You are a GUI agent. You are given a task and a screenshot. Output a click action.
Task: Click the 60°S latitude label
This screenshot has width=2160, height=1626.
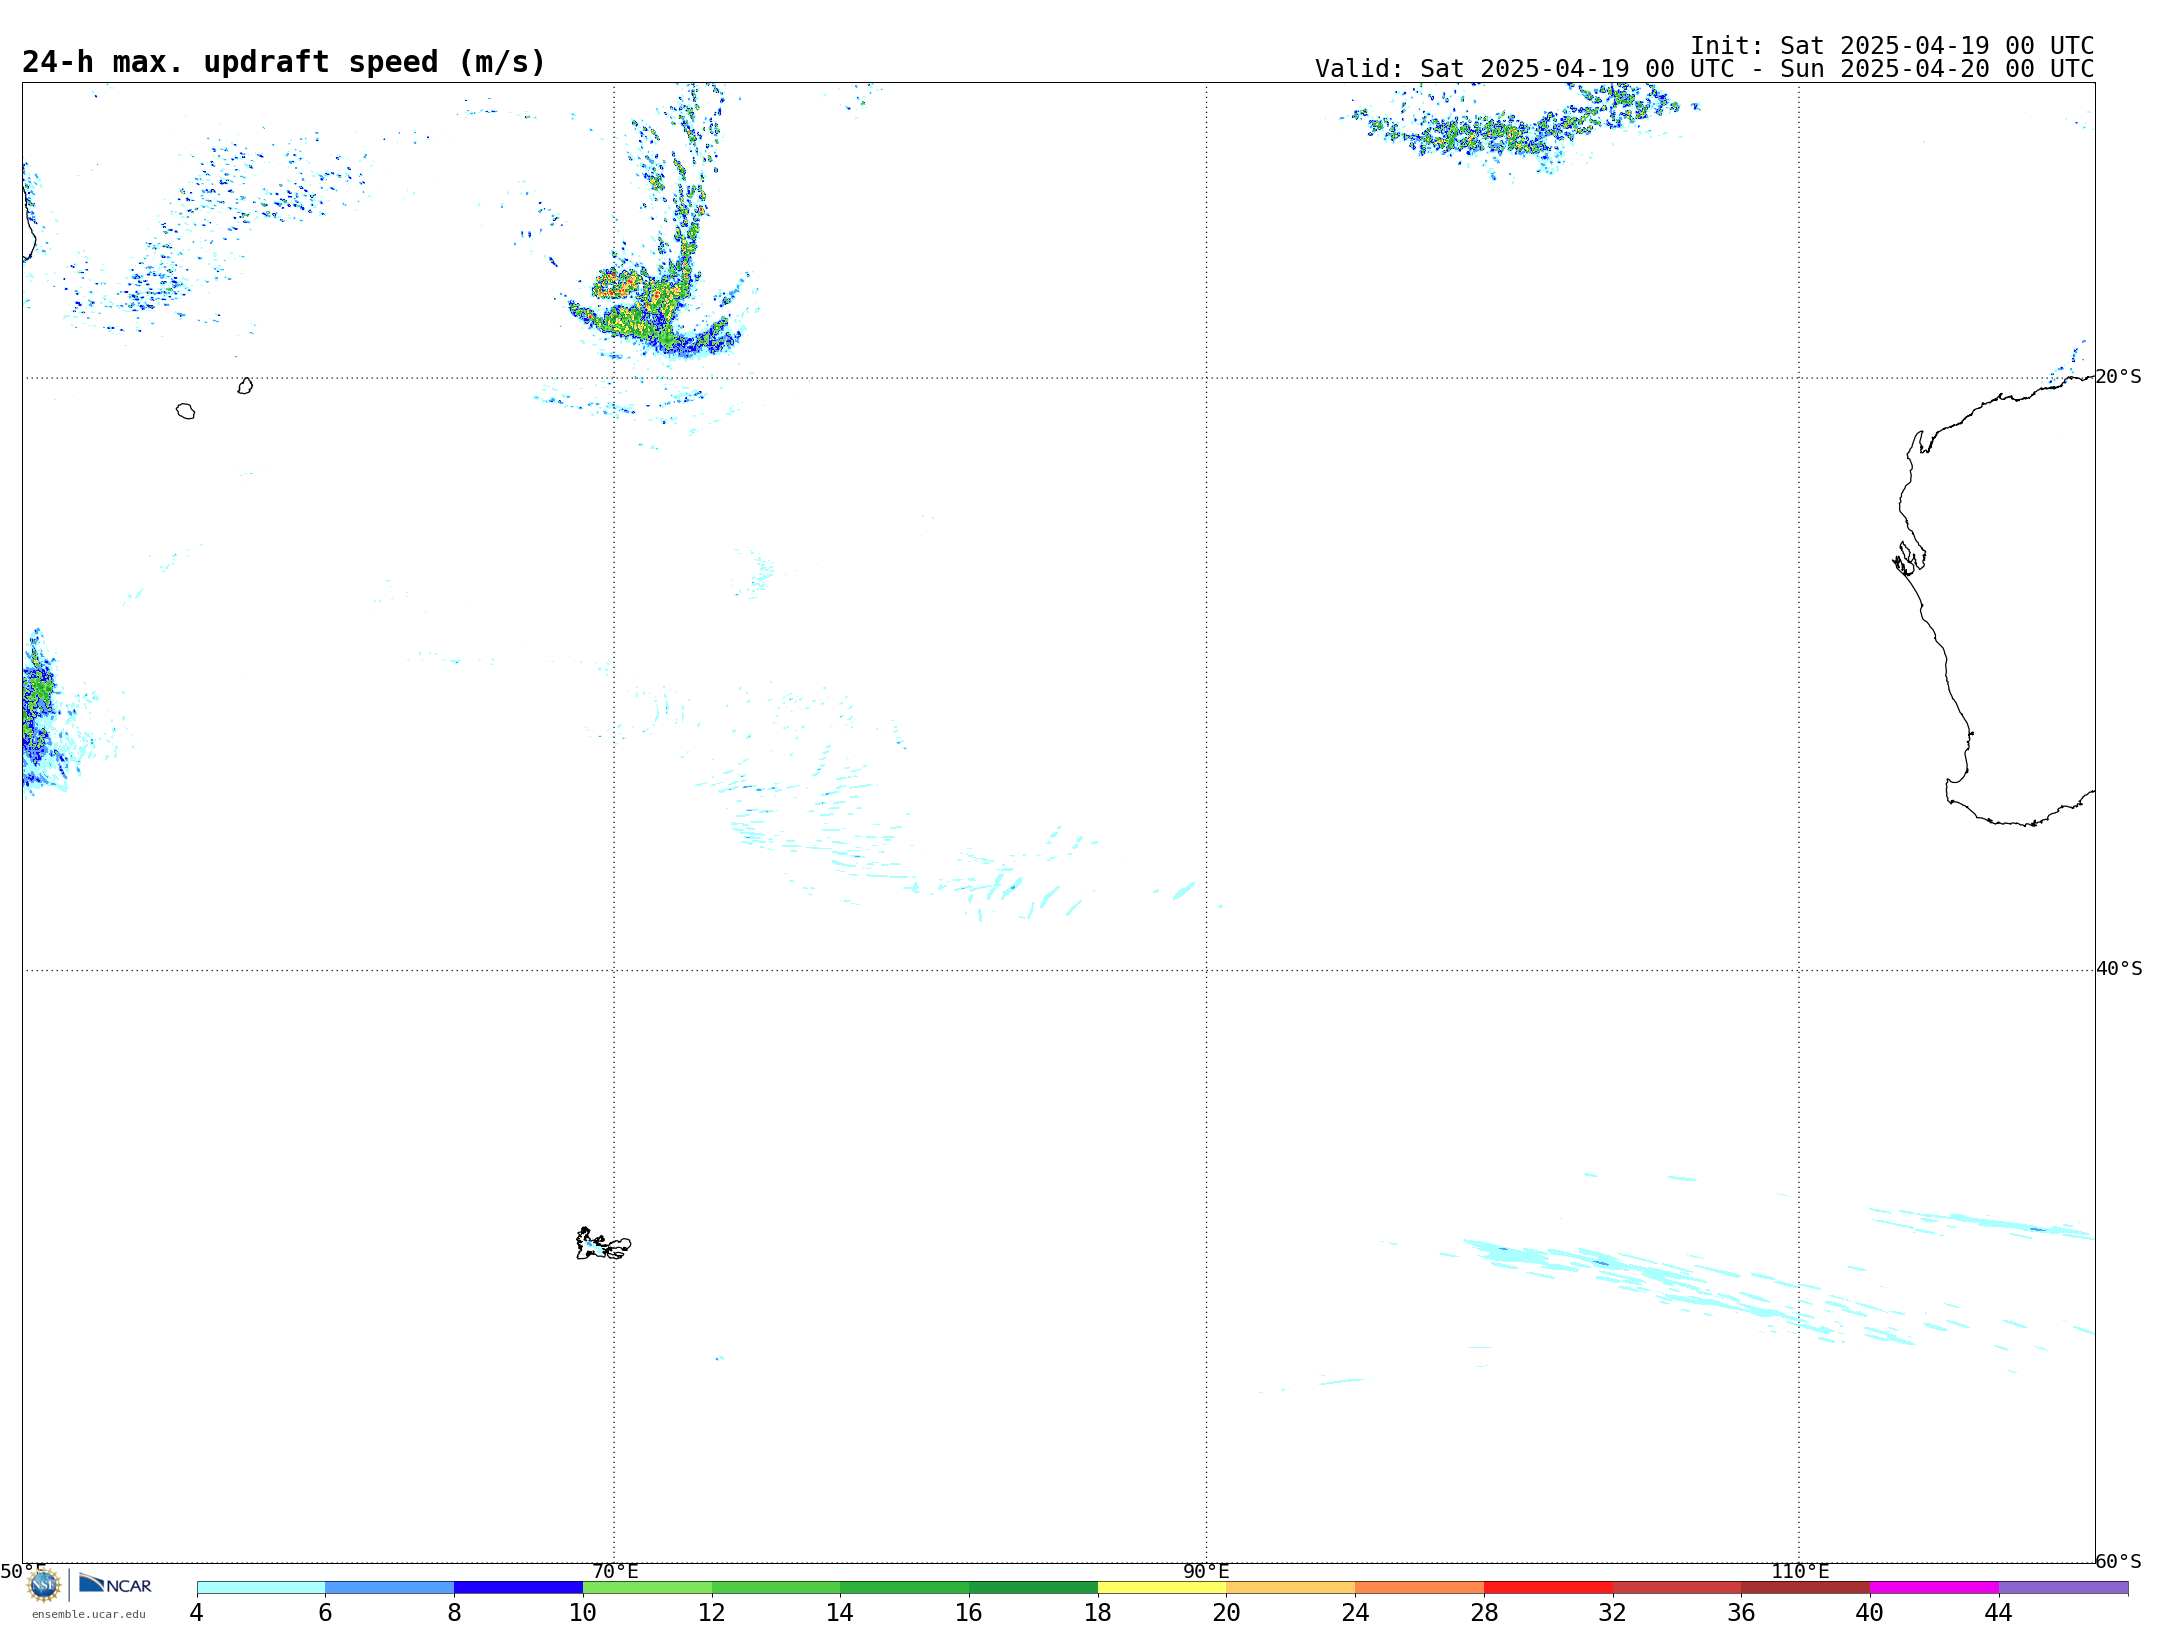click(2119, 1561)
